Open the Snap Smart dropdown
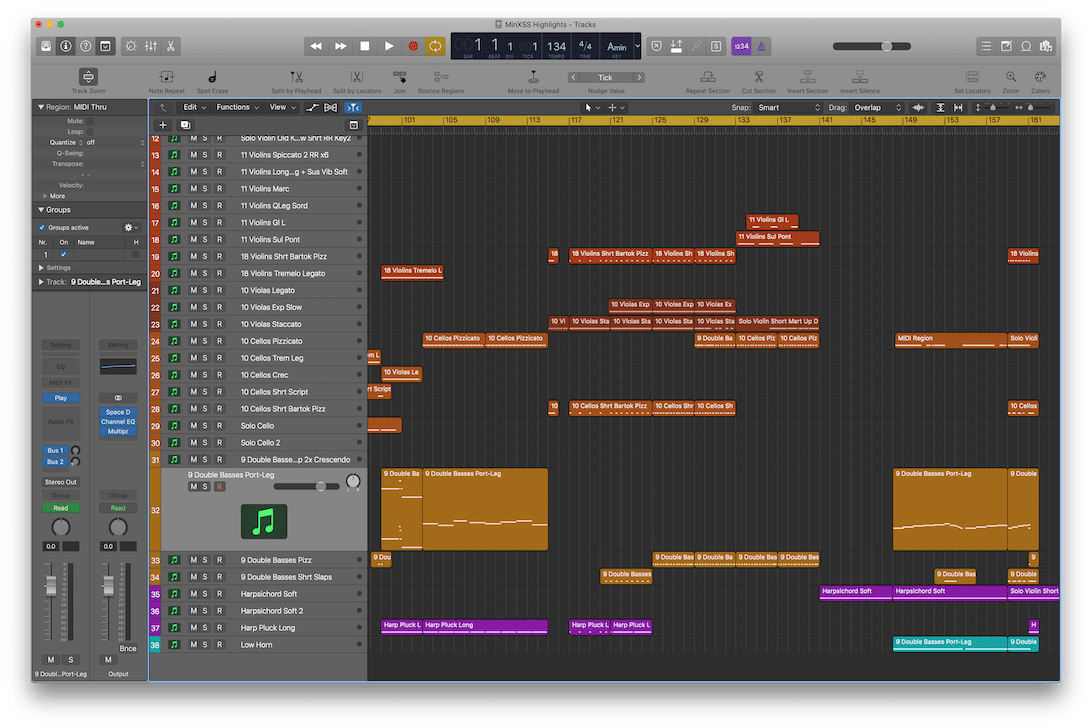This screenshot has height=728, width=1092. click(787, 107)
